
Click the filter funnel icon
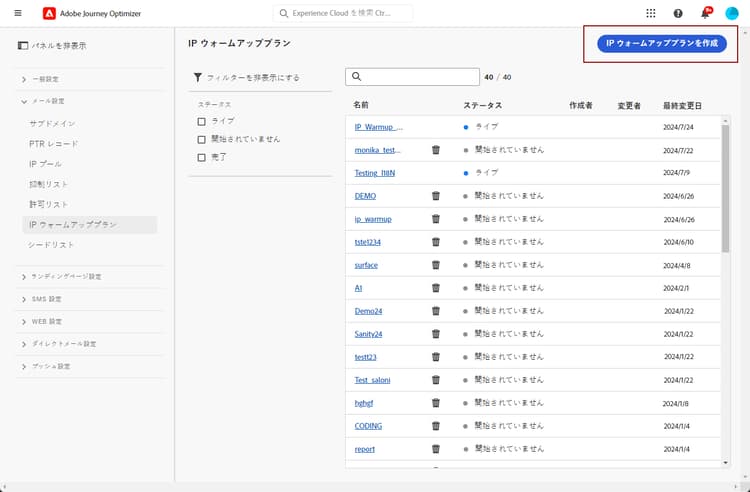[198, 77]
